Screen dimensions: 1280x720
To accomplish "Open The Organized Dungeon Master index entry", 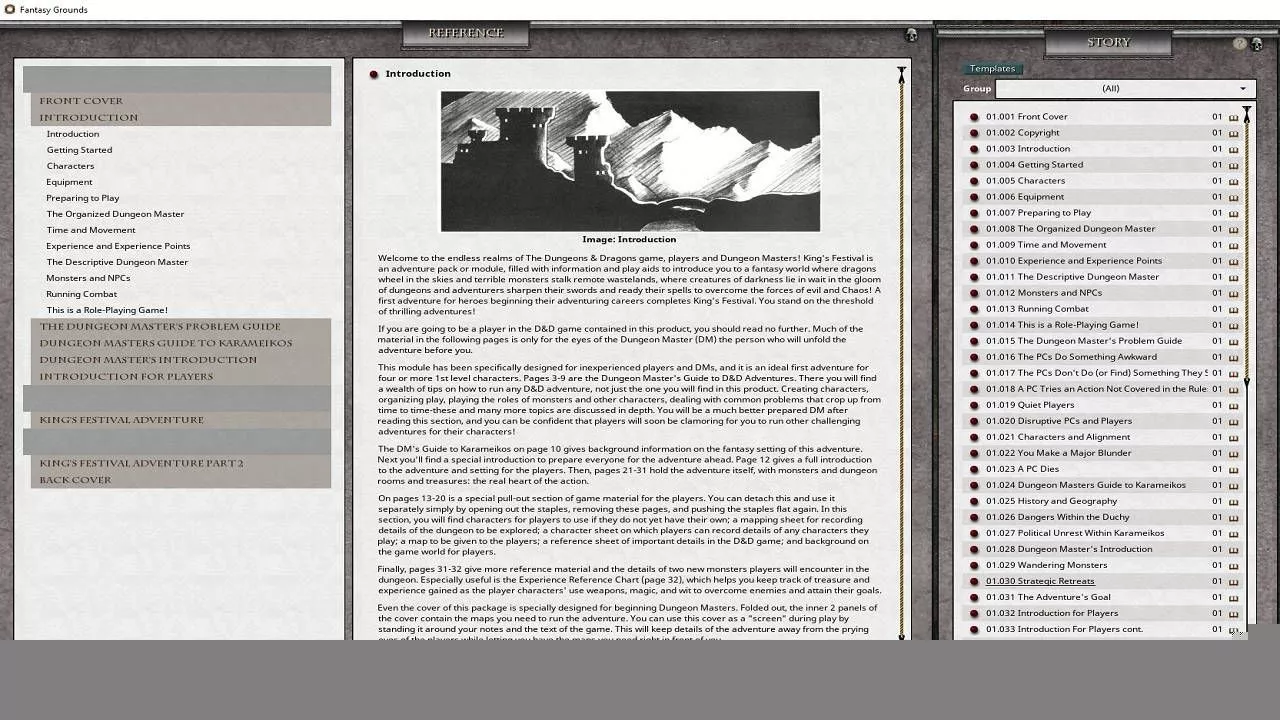I will [115, 214].
